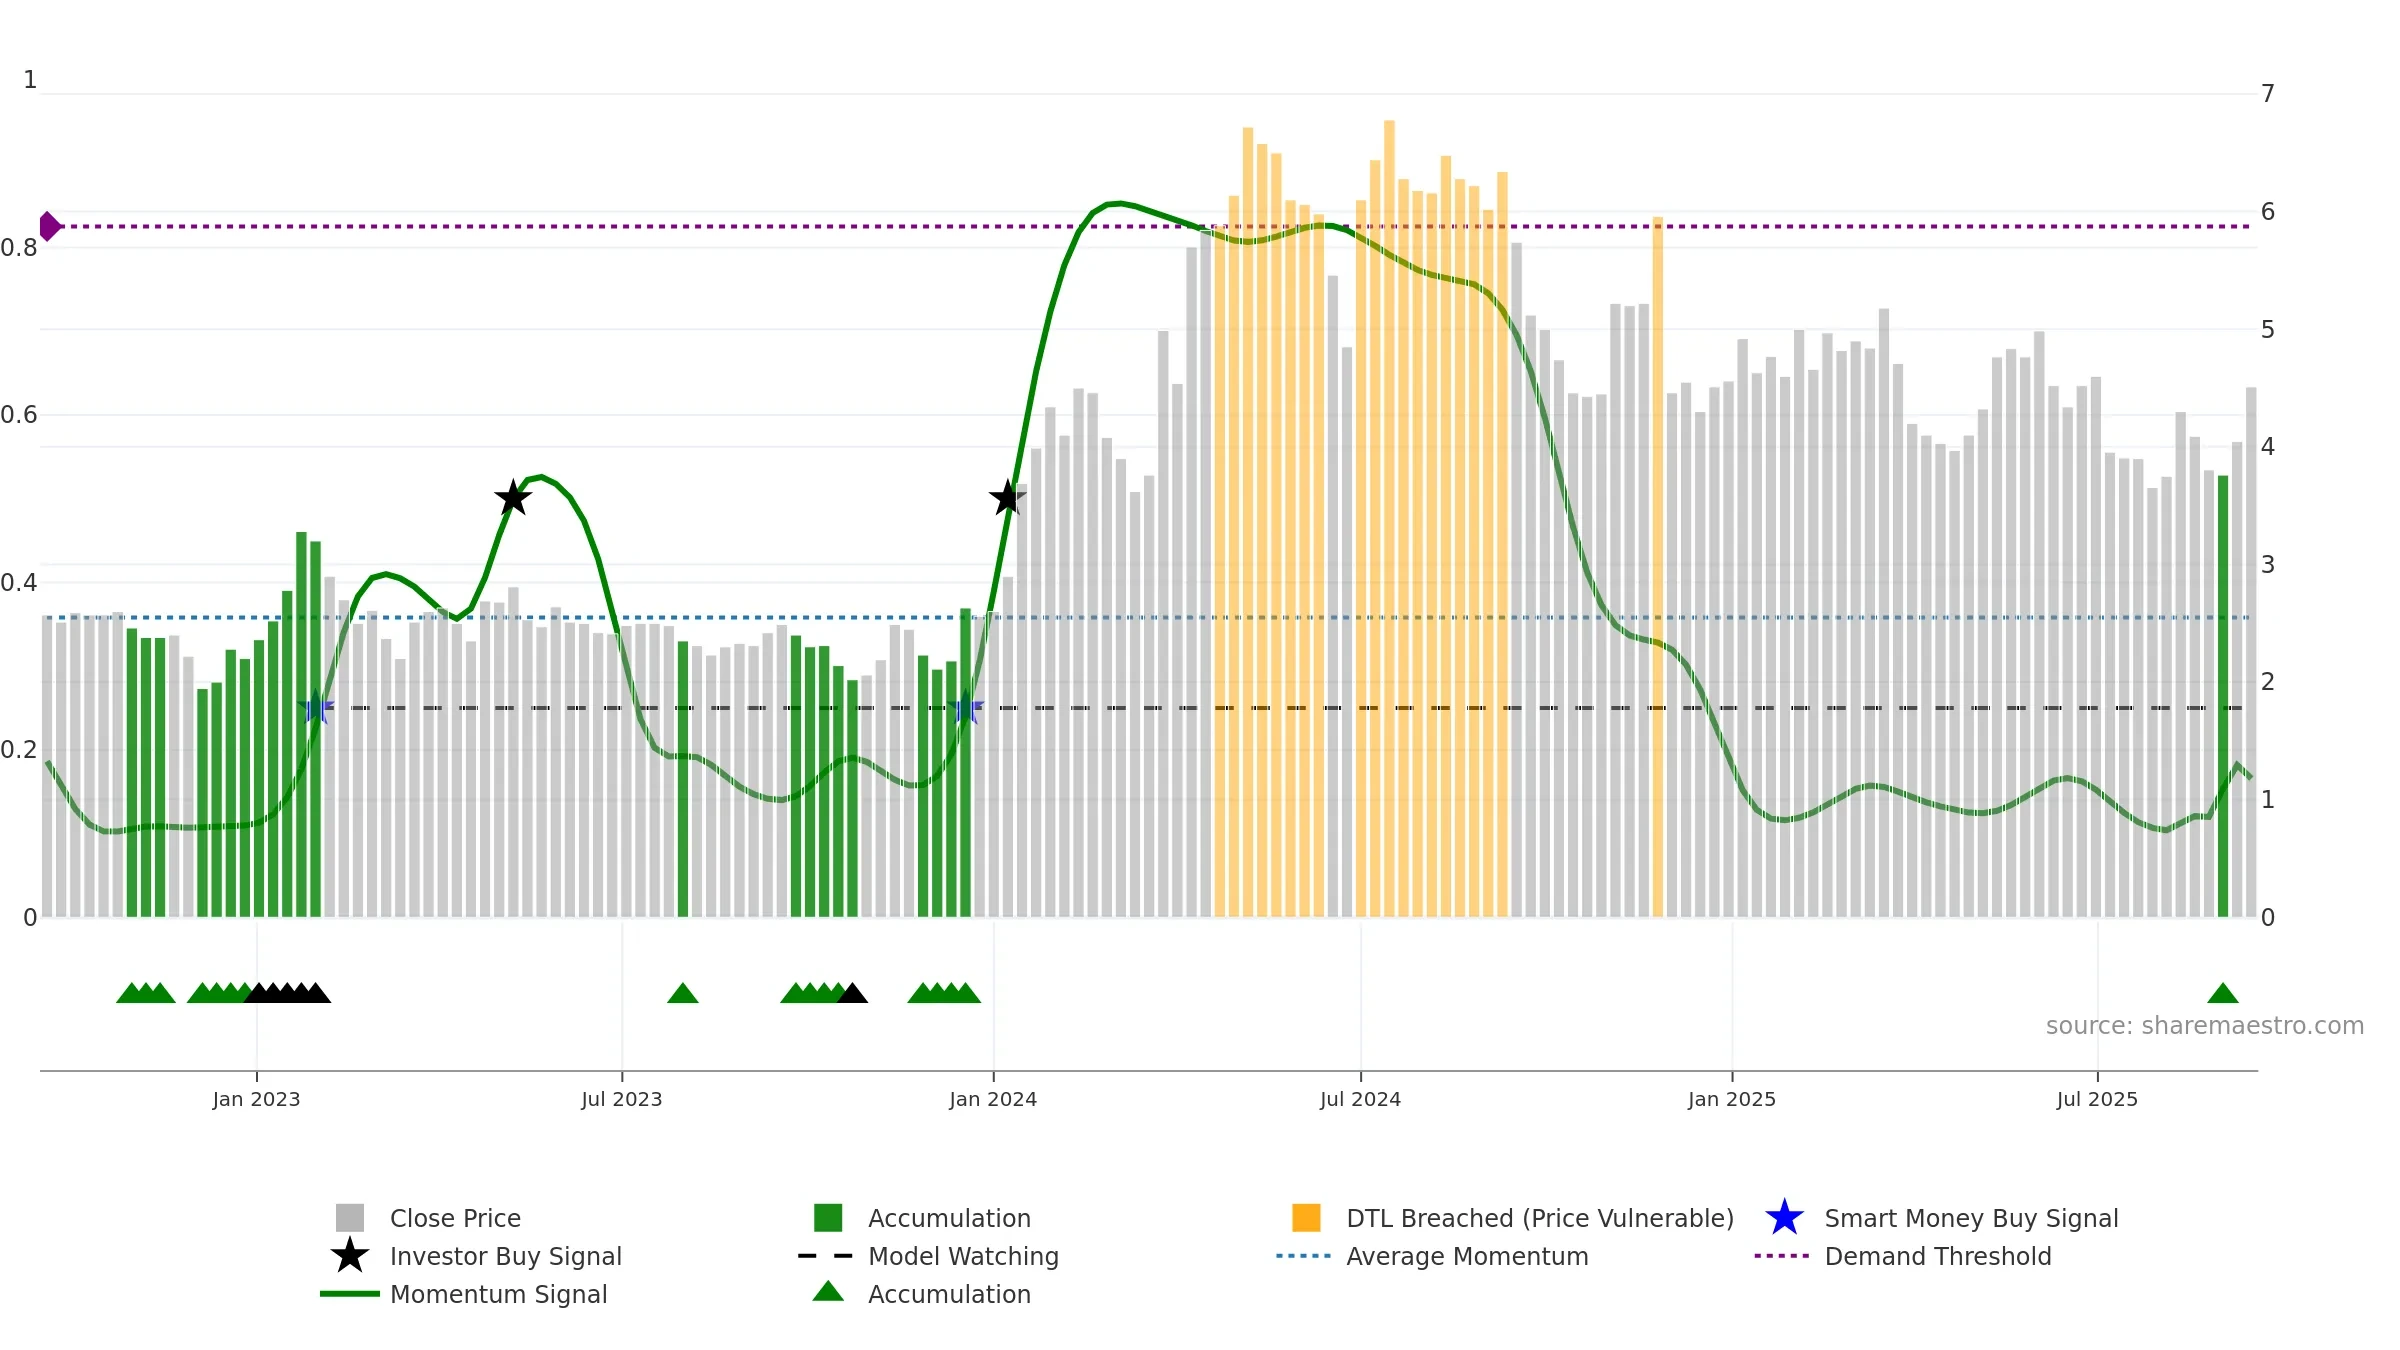Click the sharemaestro.com source text
The height and width of the screenshot is (1350, 2400).
click(2205, 1026)
